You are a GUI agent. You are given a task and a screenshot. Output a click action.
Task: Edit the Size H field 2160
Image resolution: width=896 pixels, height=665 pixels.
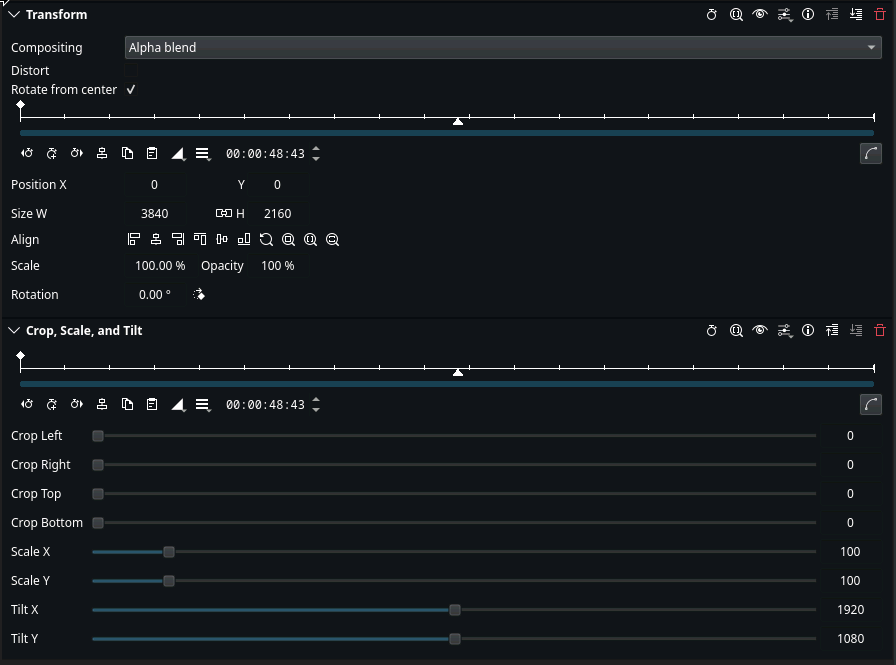coord(278,214)
